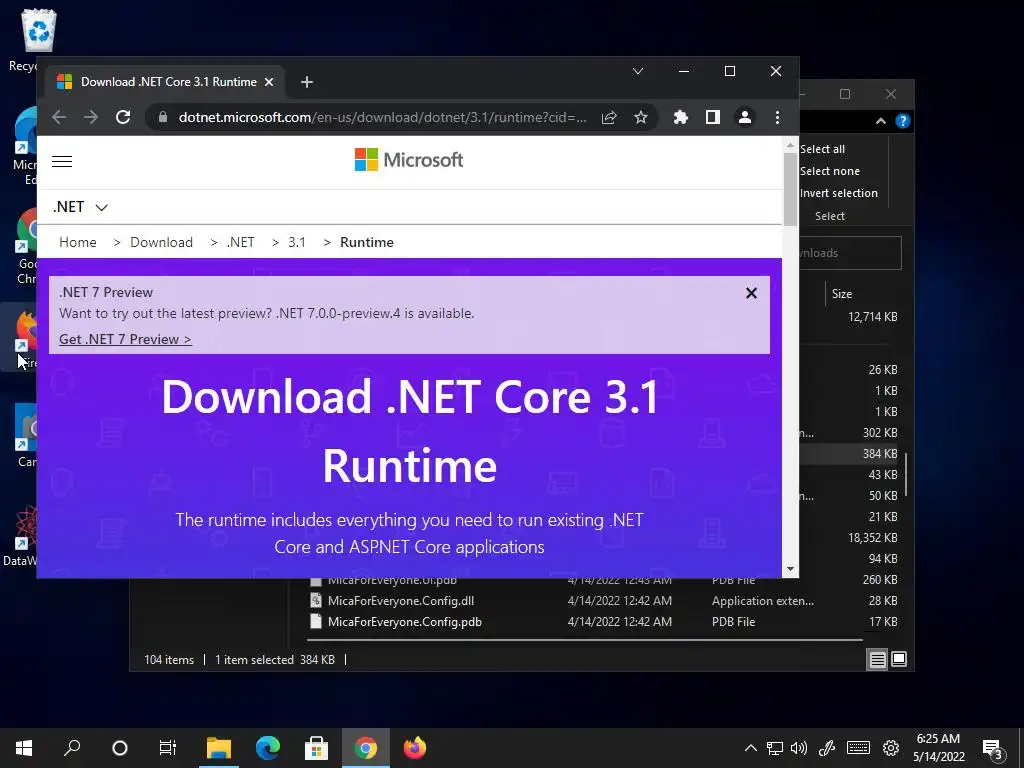1024x768 pixels.
Task: Open taskbar search
Action: click(72, 748)
